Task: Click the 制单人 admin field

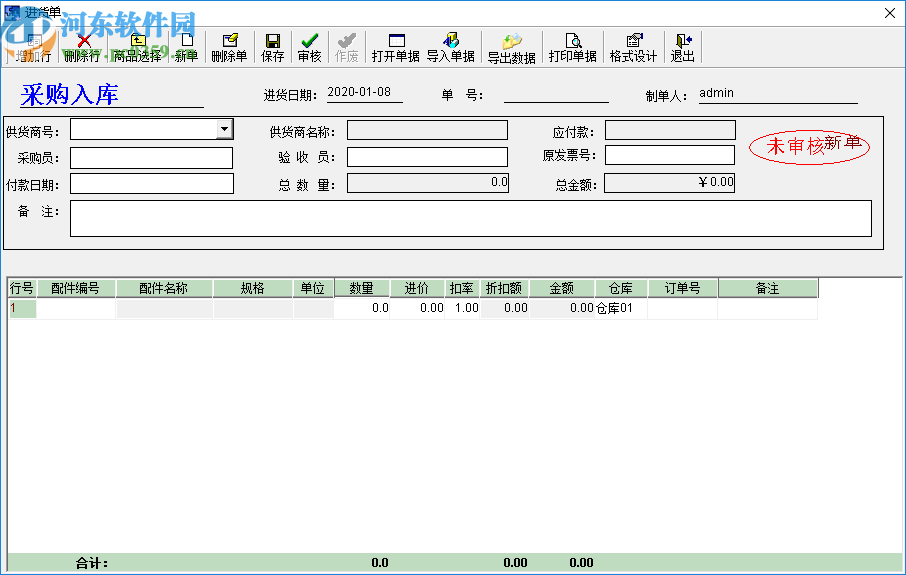Action: point(778,94)
